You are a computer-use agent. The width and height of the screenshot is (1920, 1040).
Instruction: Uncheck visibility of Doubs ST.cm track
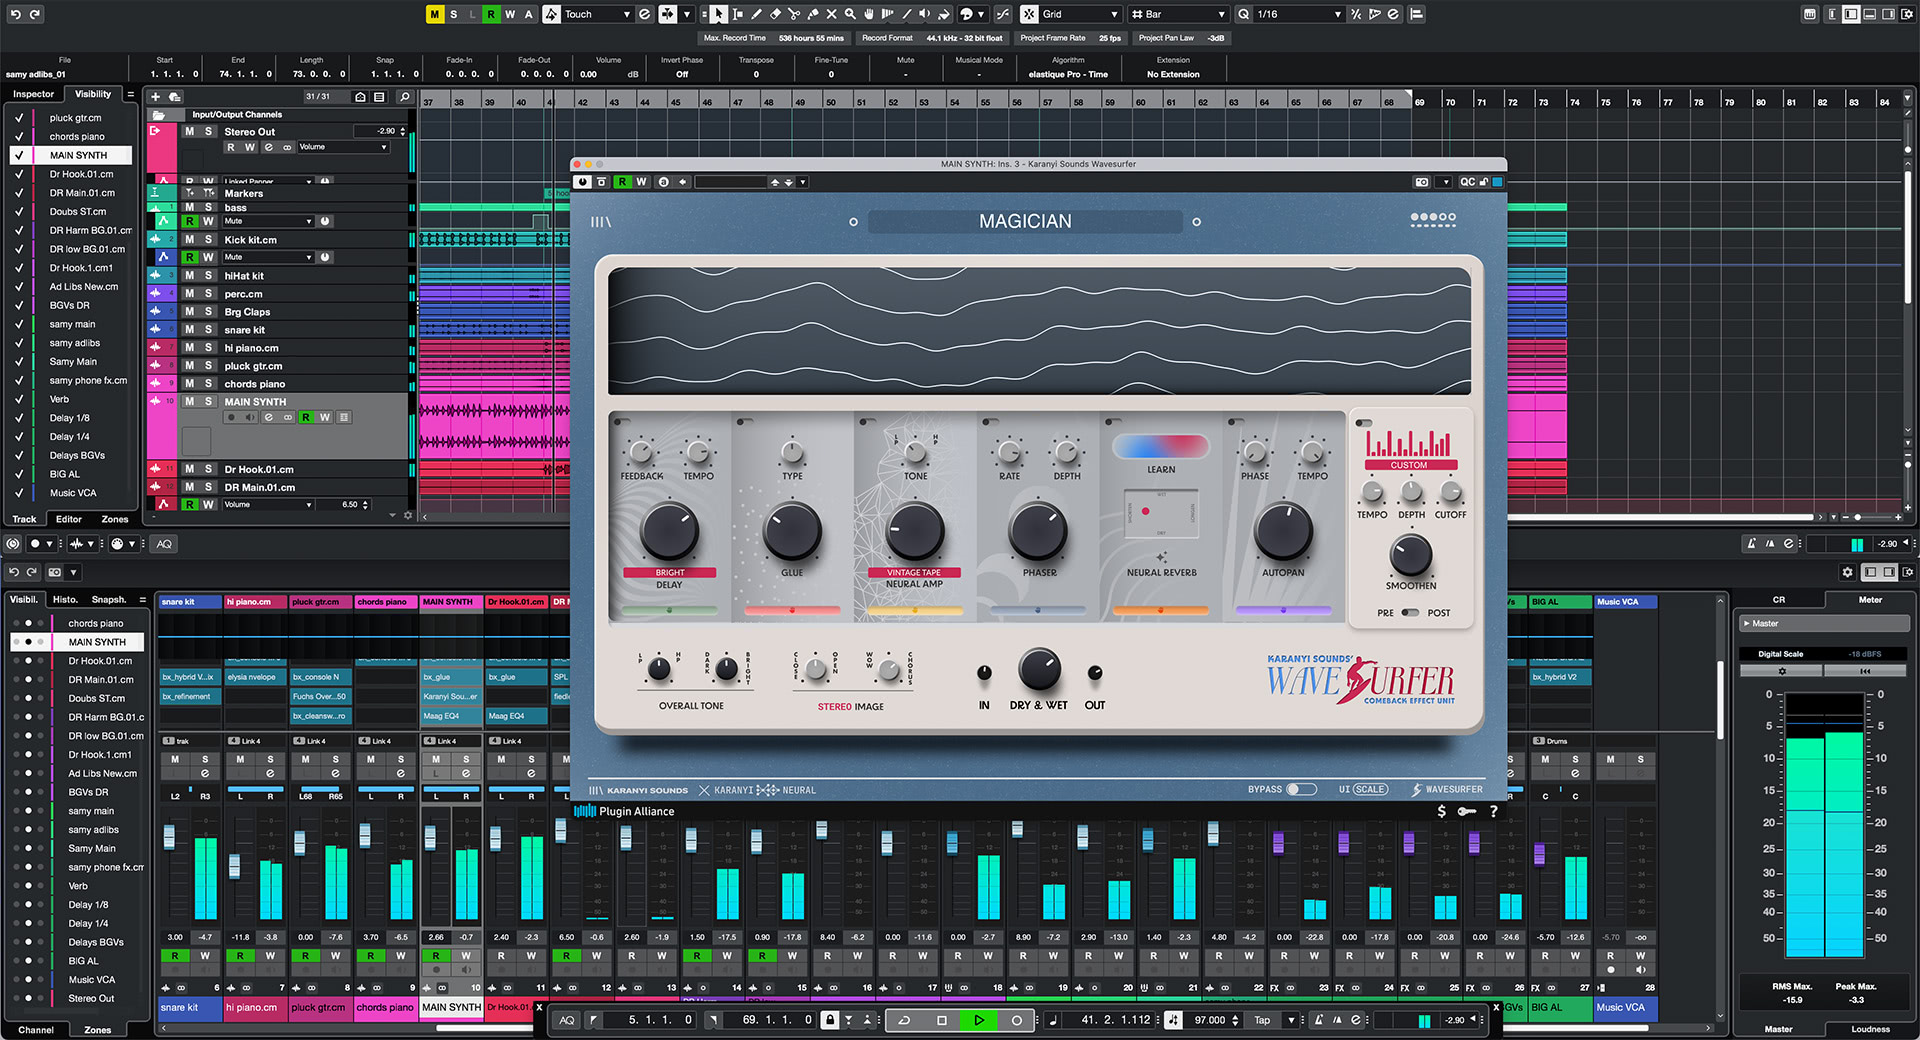(19, 211)
